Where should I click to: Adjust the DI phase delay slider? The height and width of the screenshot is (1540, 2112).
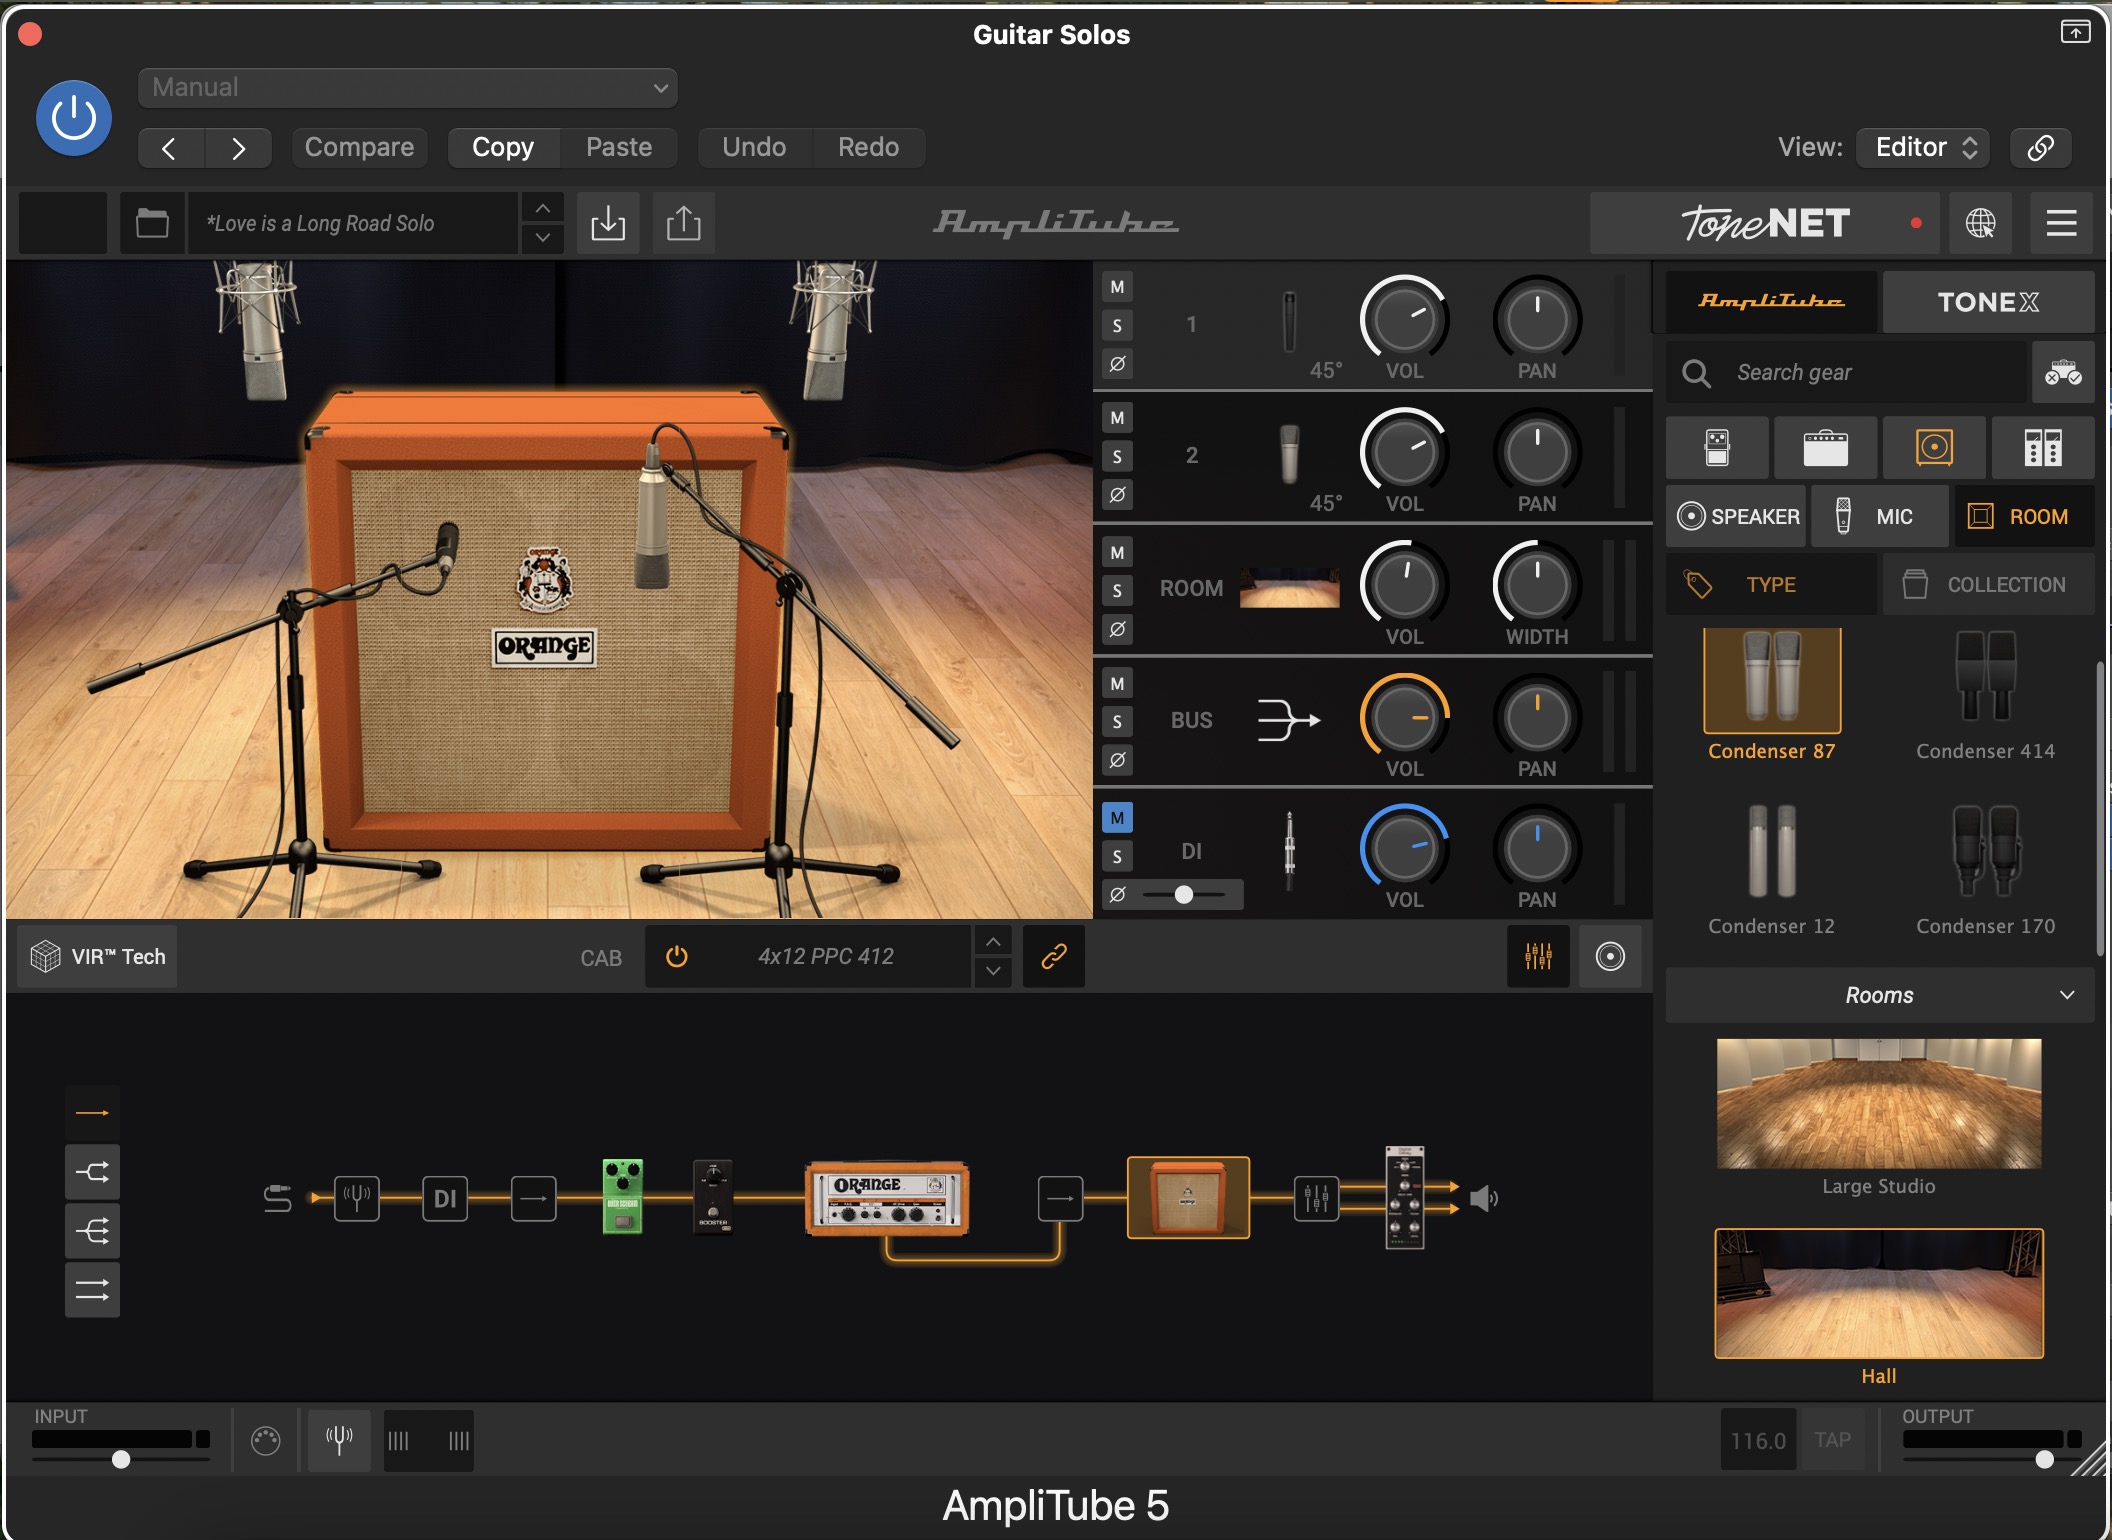click(x=1185, y=895)
